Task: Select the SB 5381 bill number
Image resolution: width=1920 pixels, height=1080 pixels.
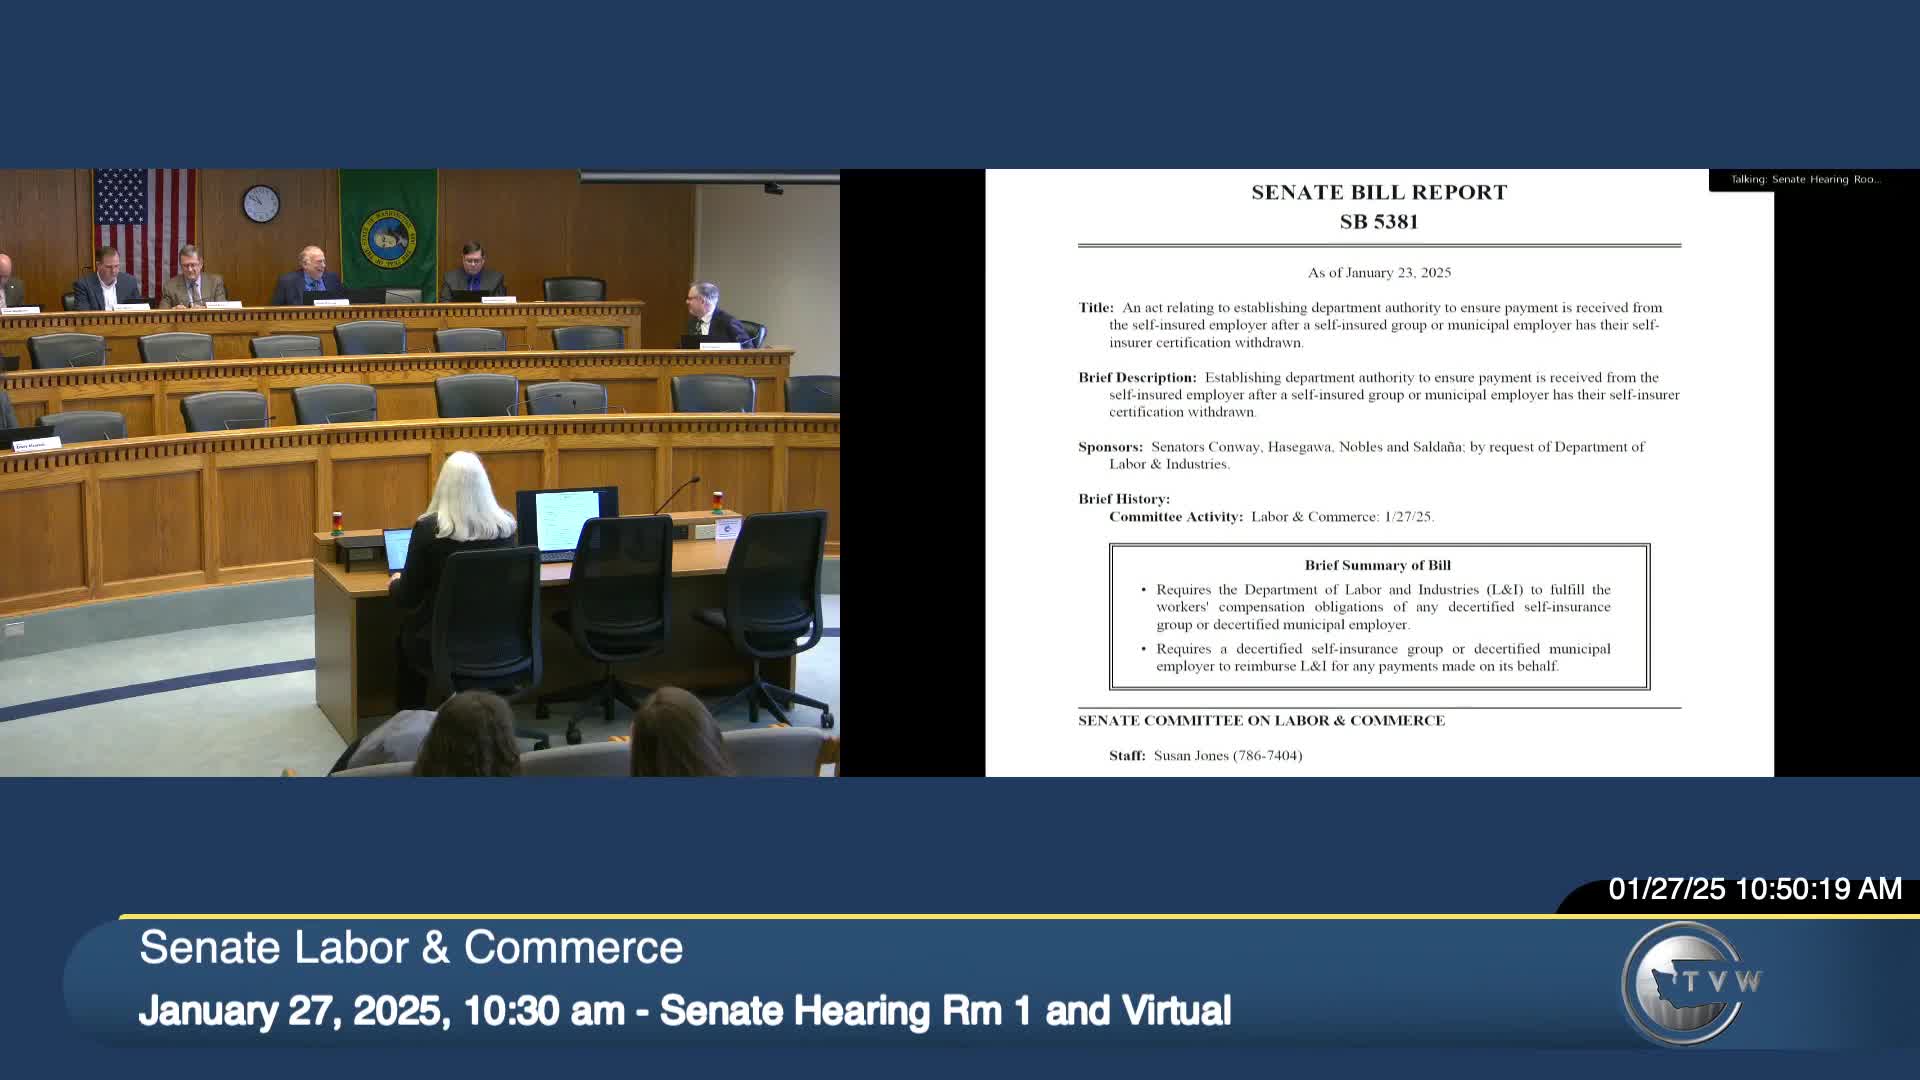Action: (1379, 222)
